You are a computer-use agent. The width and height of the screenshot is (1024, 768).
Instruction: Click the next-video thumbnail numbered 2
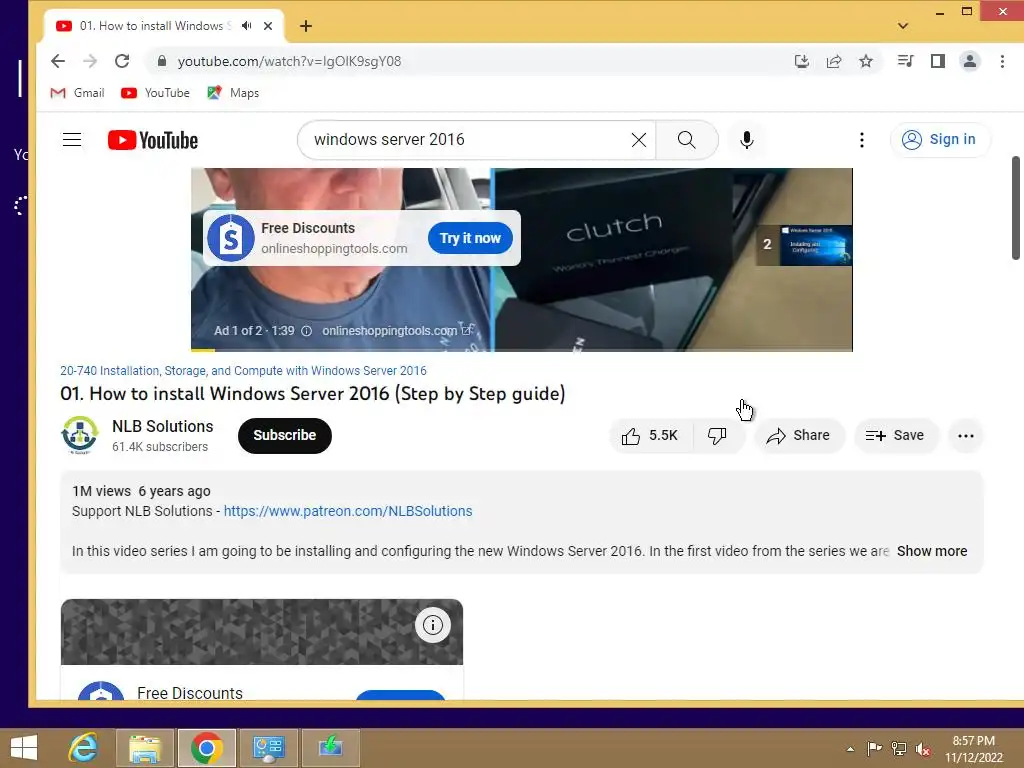coord(804,245)
